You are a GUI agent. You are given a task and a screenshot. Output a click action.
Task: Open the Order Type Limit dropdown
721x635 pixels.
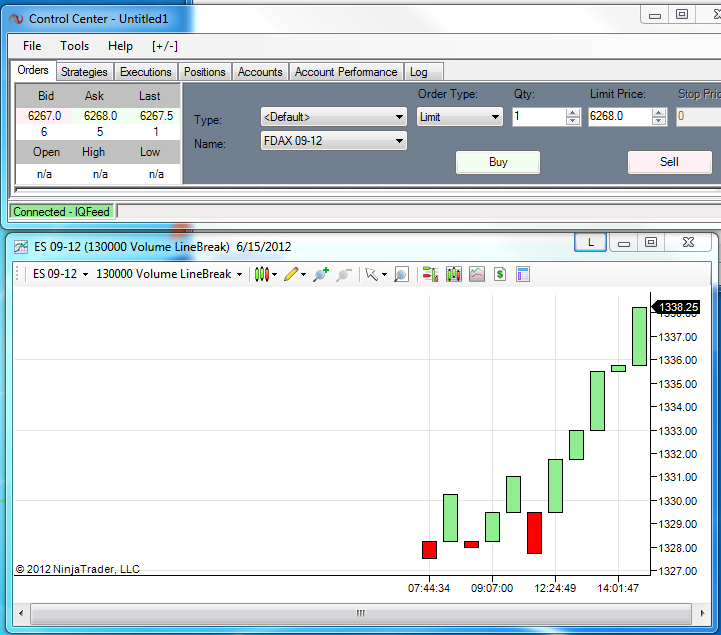point(459,117)
